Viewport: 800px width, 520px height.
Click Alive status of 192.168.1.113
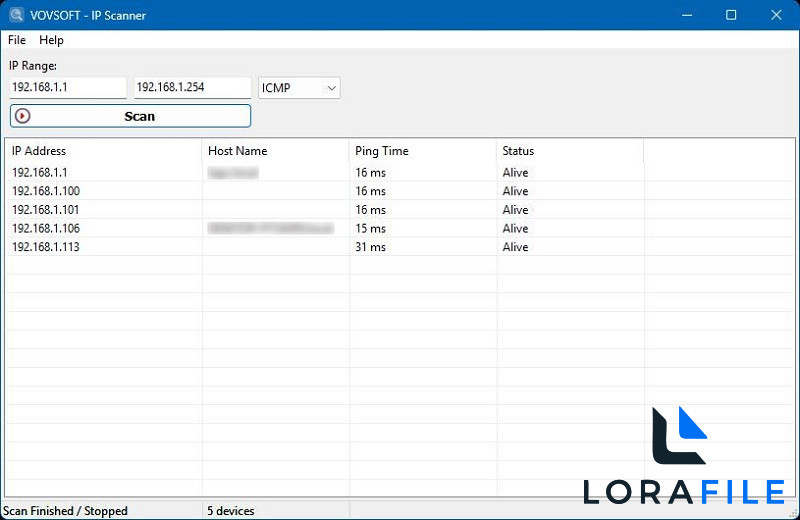point(515,247)
